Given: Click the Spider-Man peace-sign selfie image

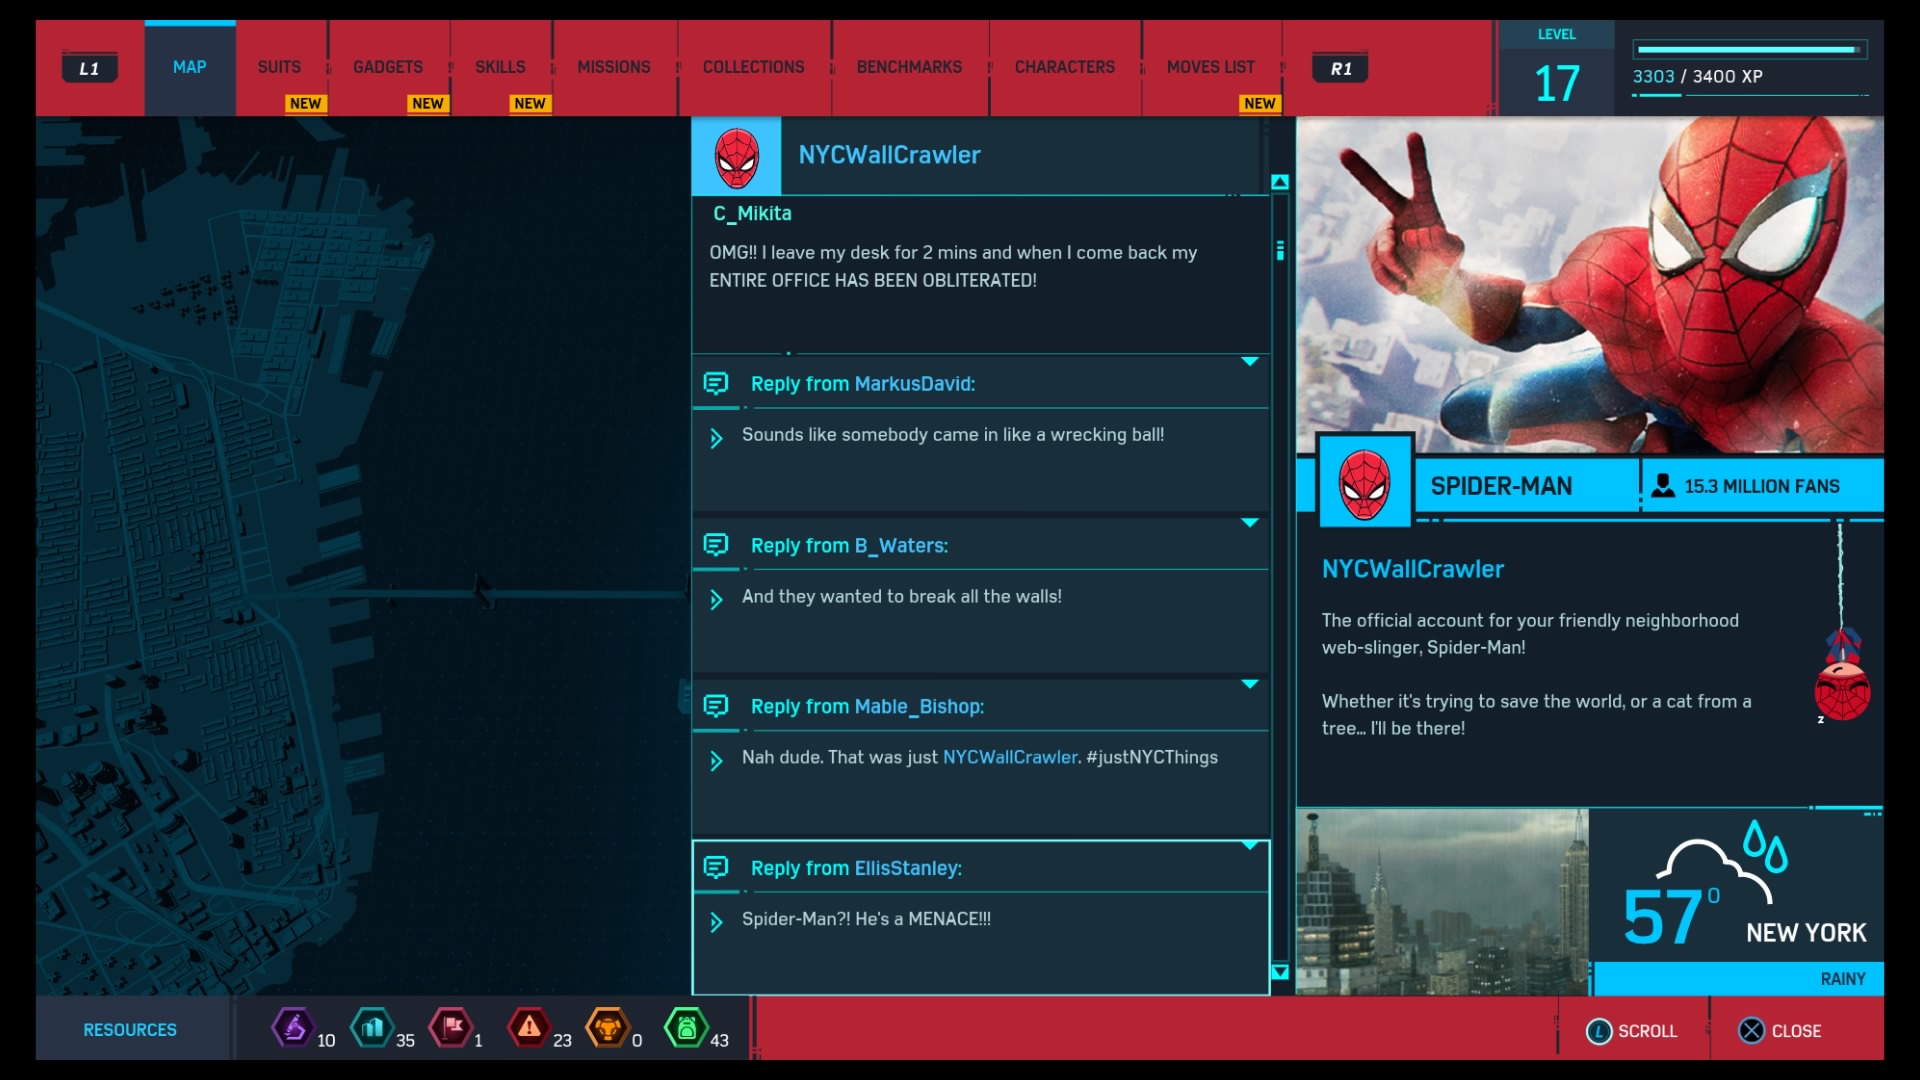Looking at the screenshot, I should click(x=1590, y=285).
